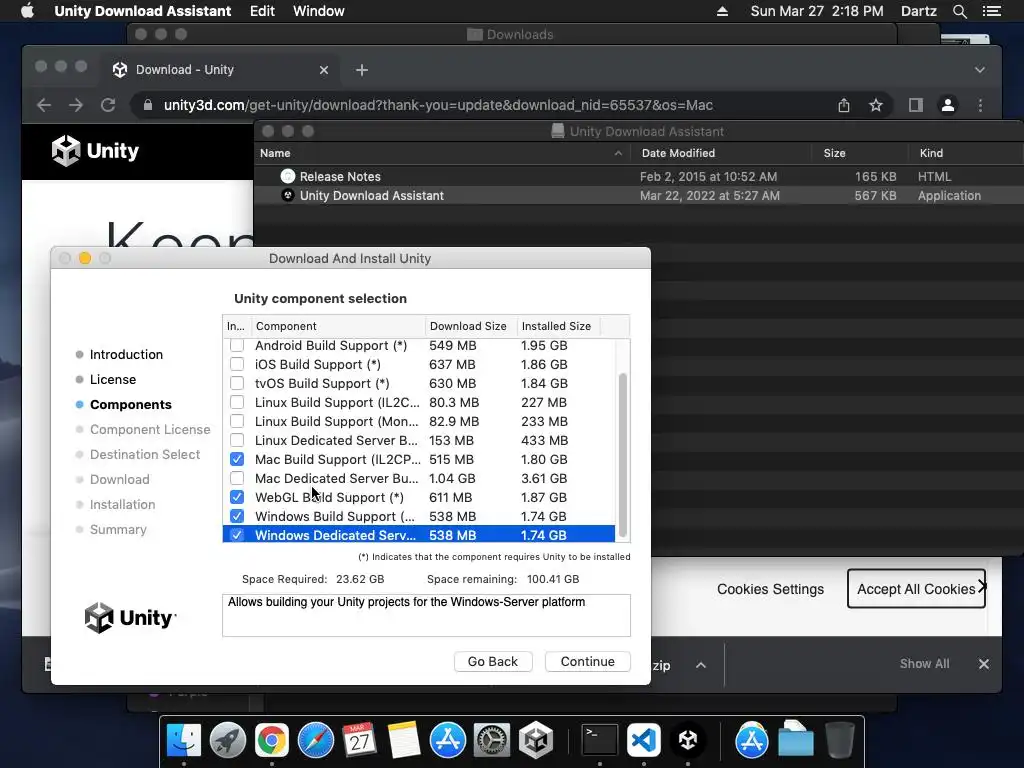Open the Edit menu

(262, 11)
